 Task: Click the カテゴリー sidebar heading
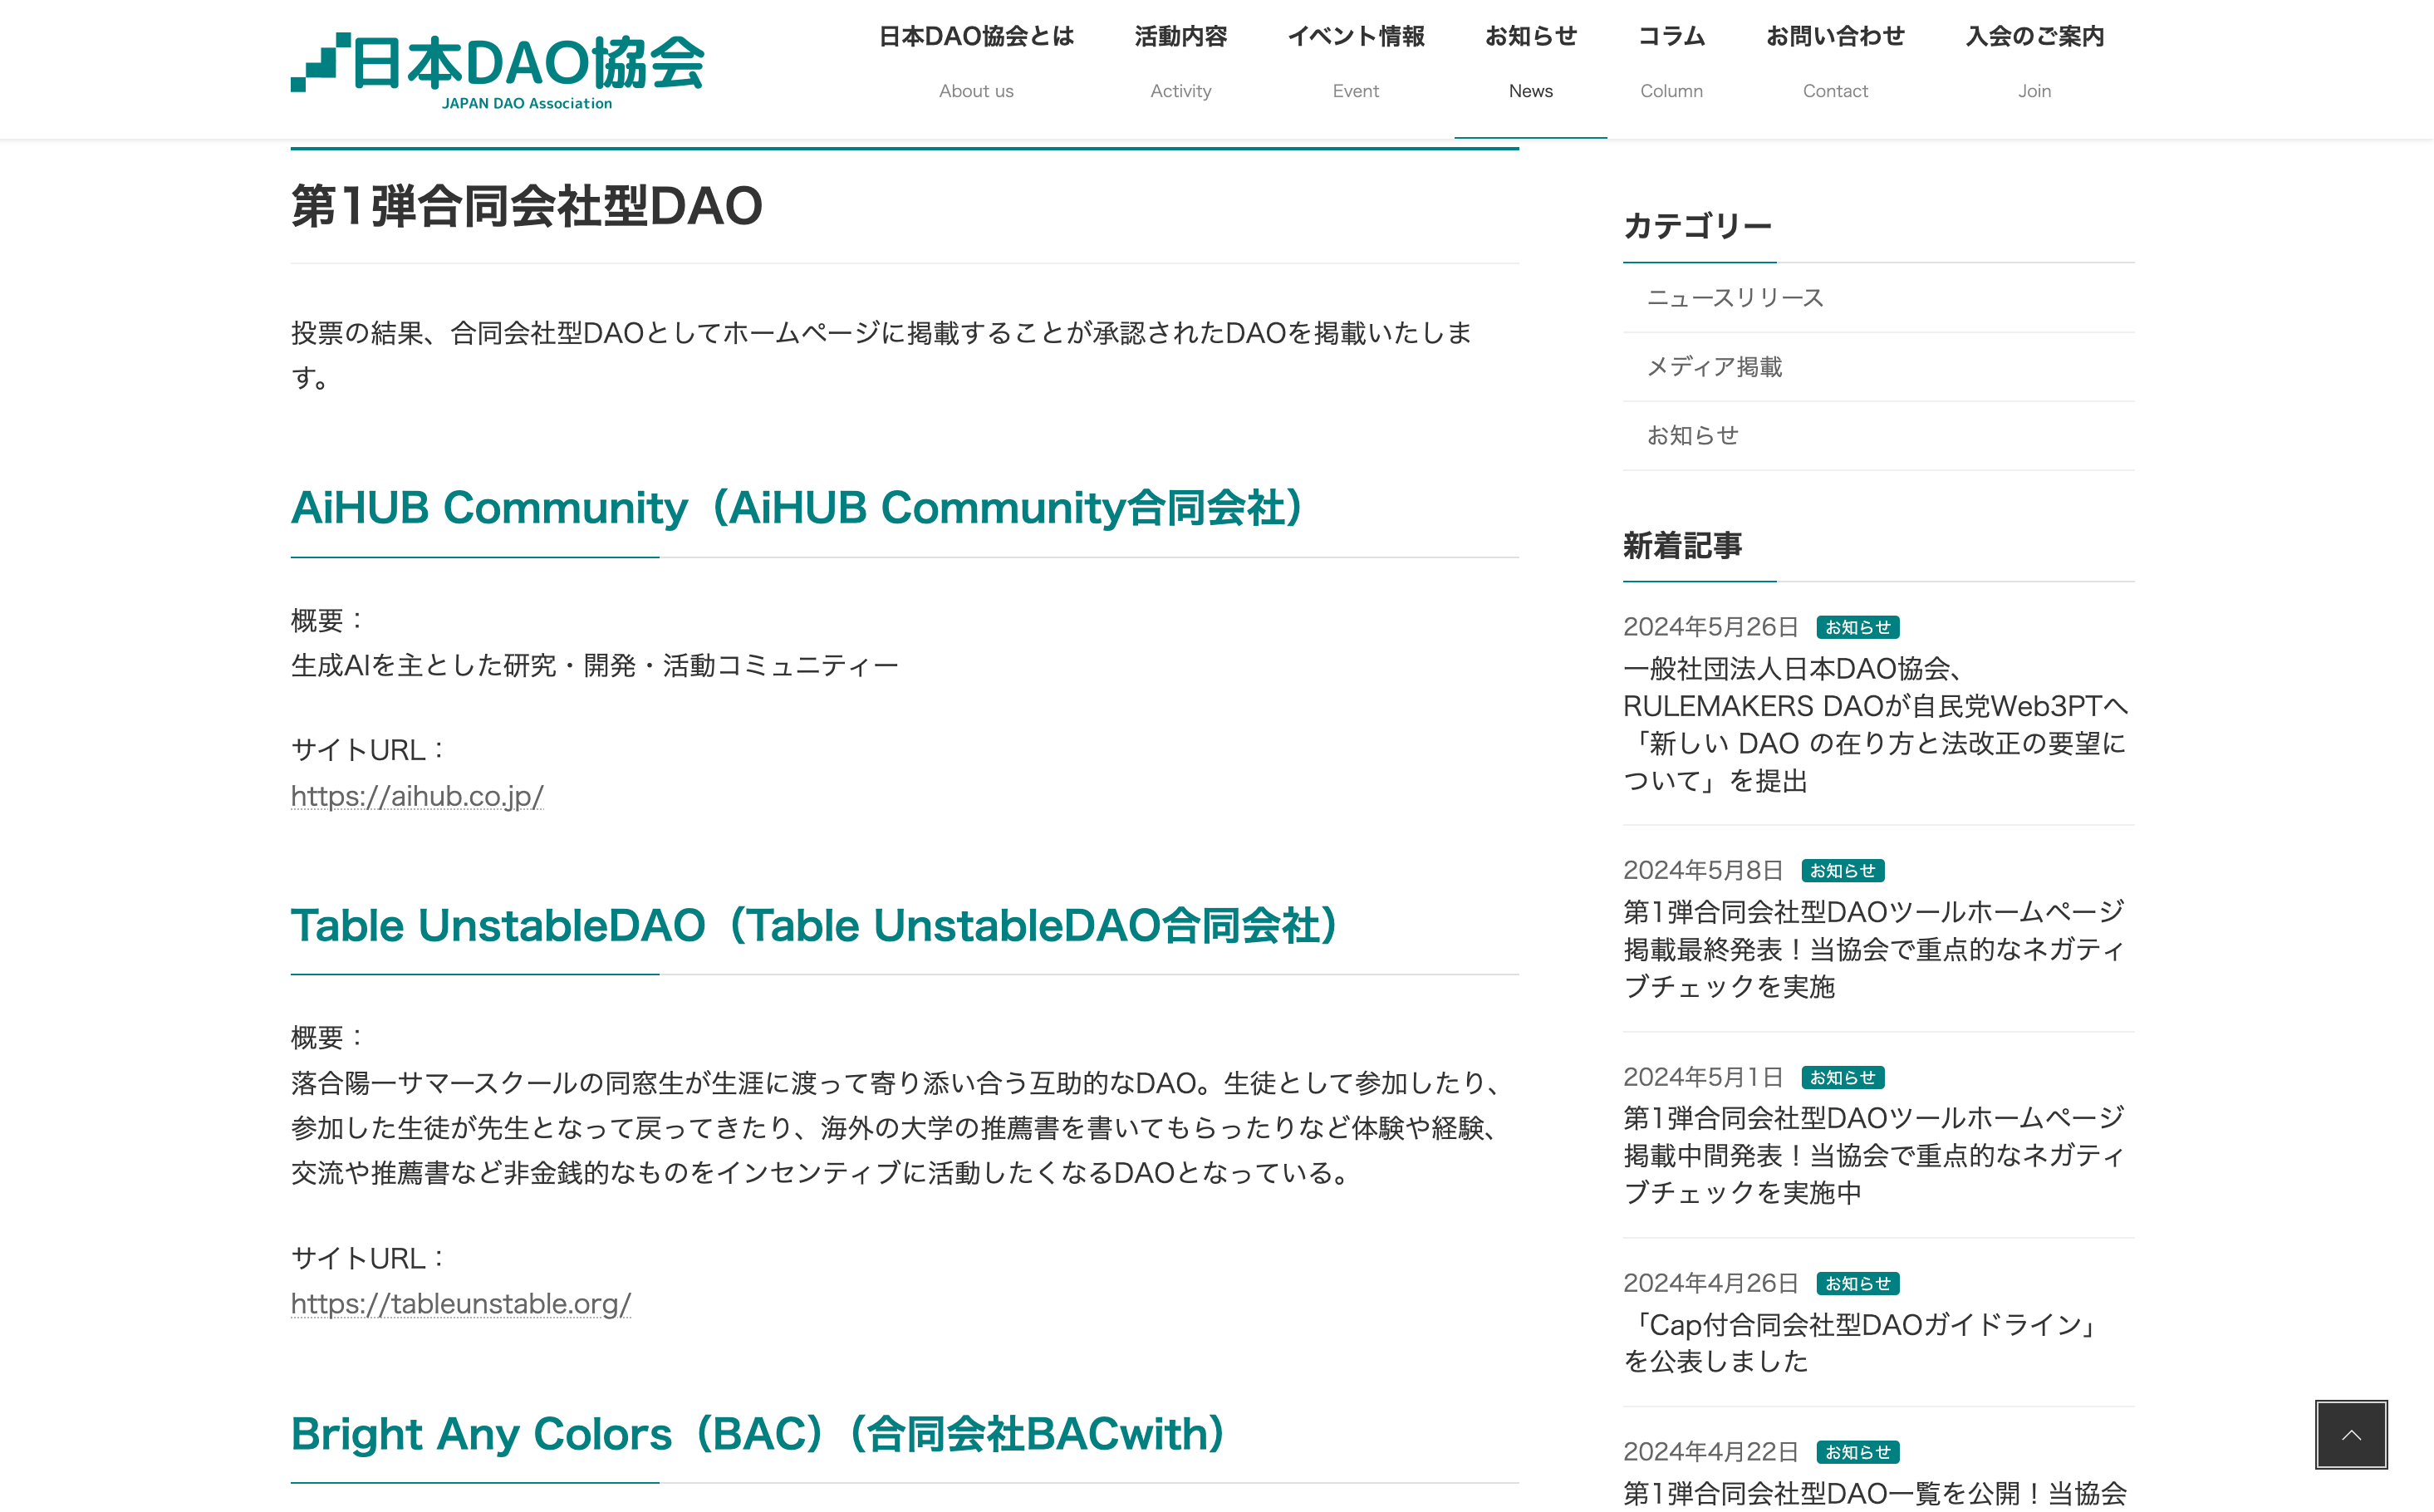pos(1697,226)
